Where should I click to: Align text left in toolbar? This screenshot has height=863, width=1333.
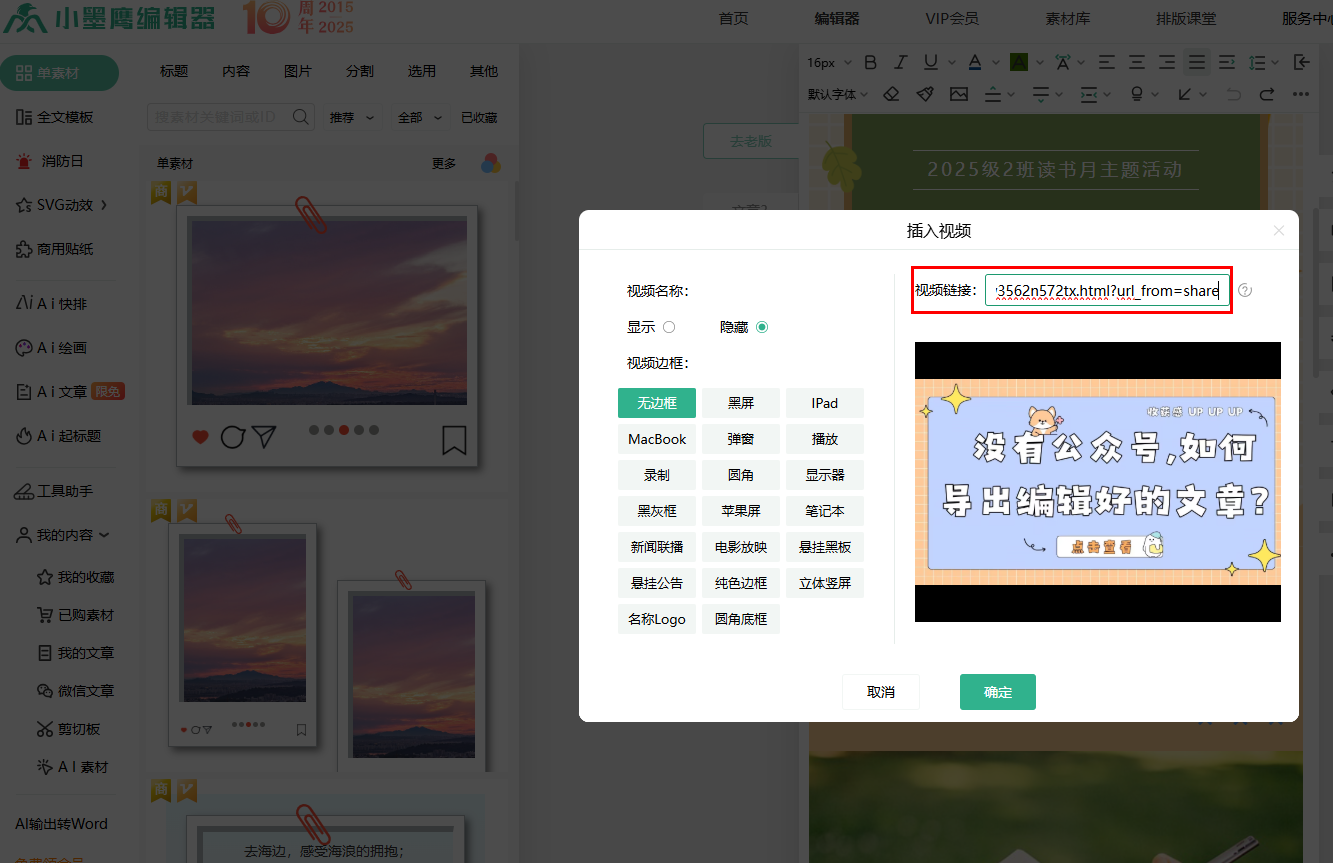pyautogui.click(x=1107, y=62)
